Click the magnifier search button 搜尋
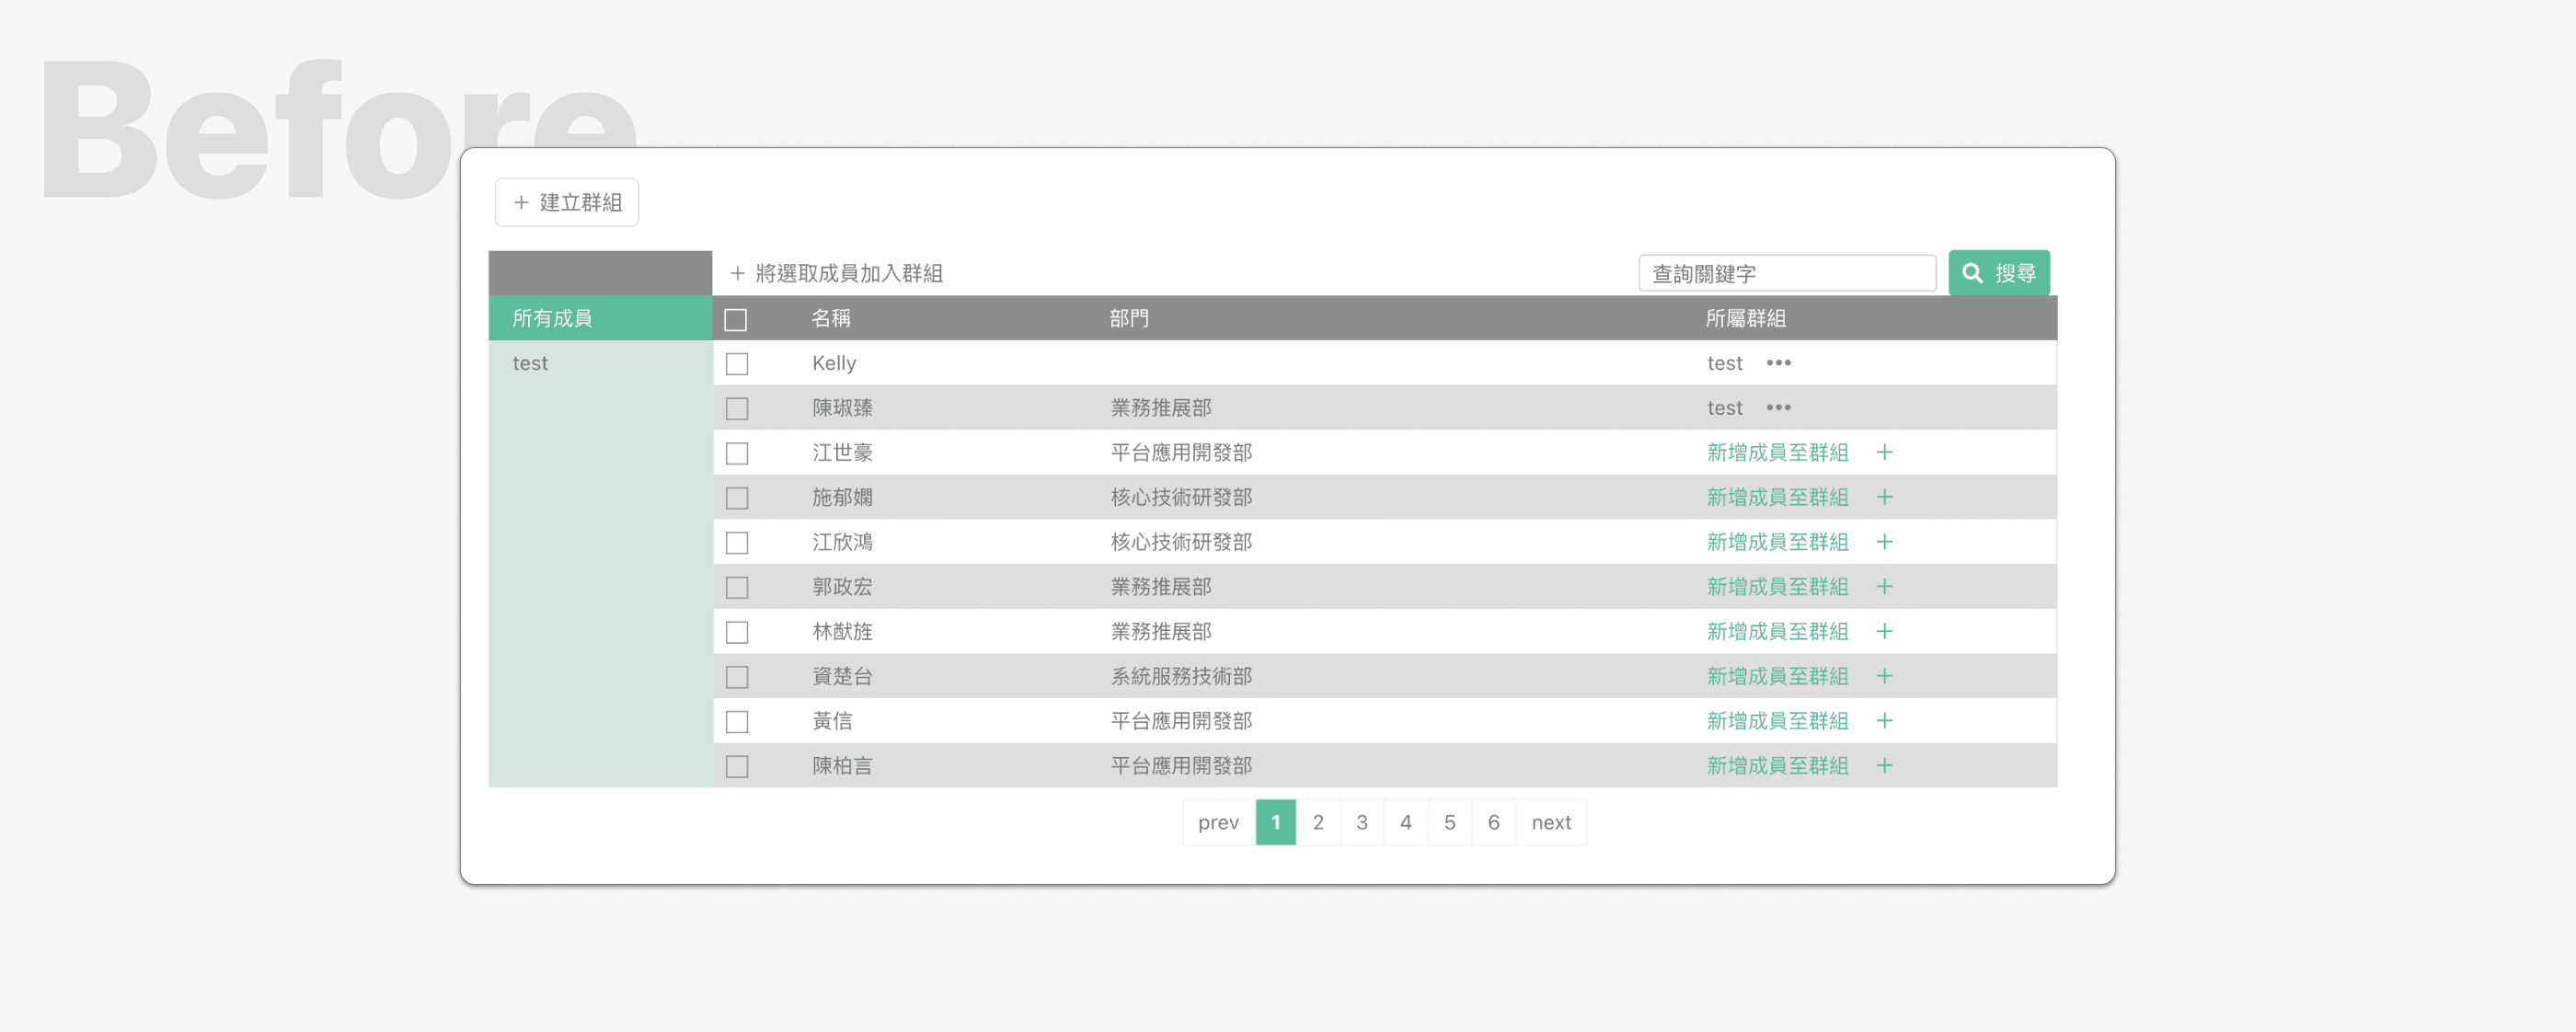The height and width of the screenshot is (1032, 2576). click(1998, 273)
